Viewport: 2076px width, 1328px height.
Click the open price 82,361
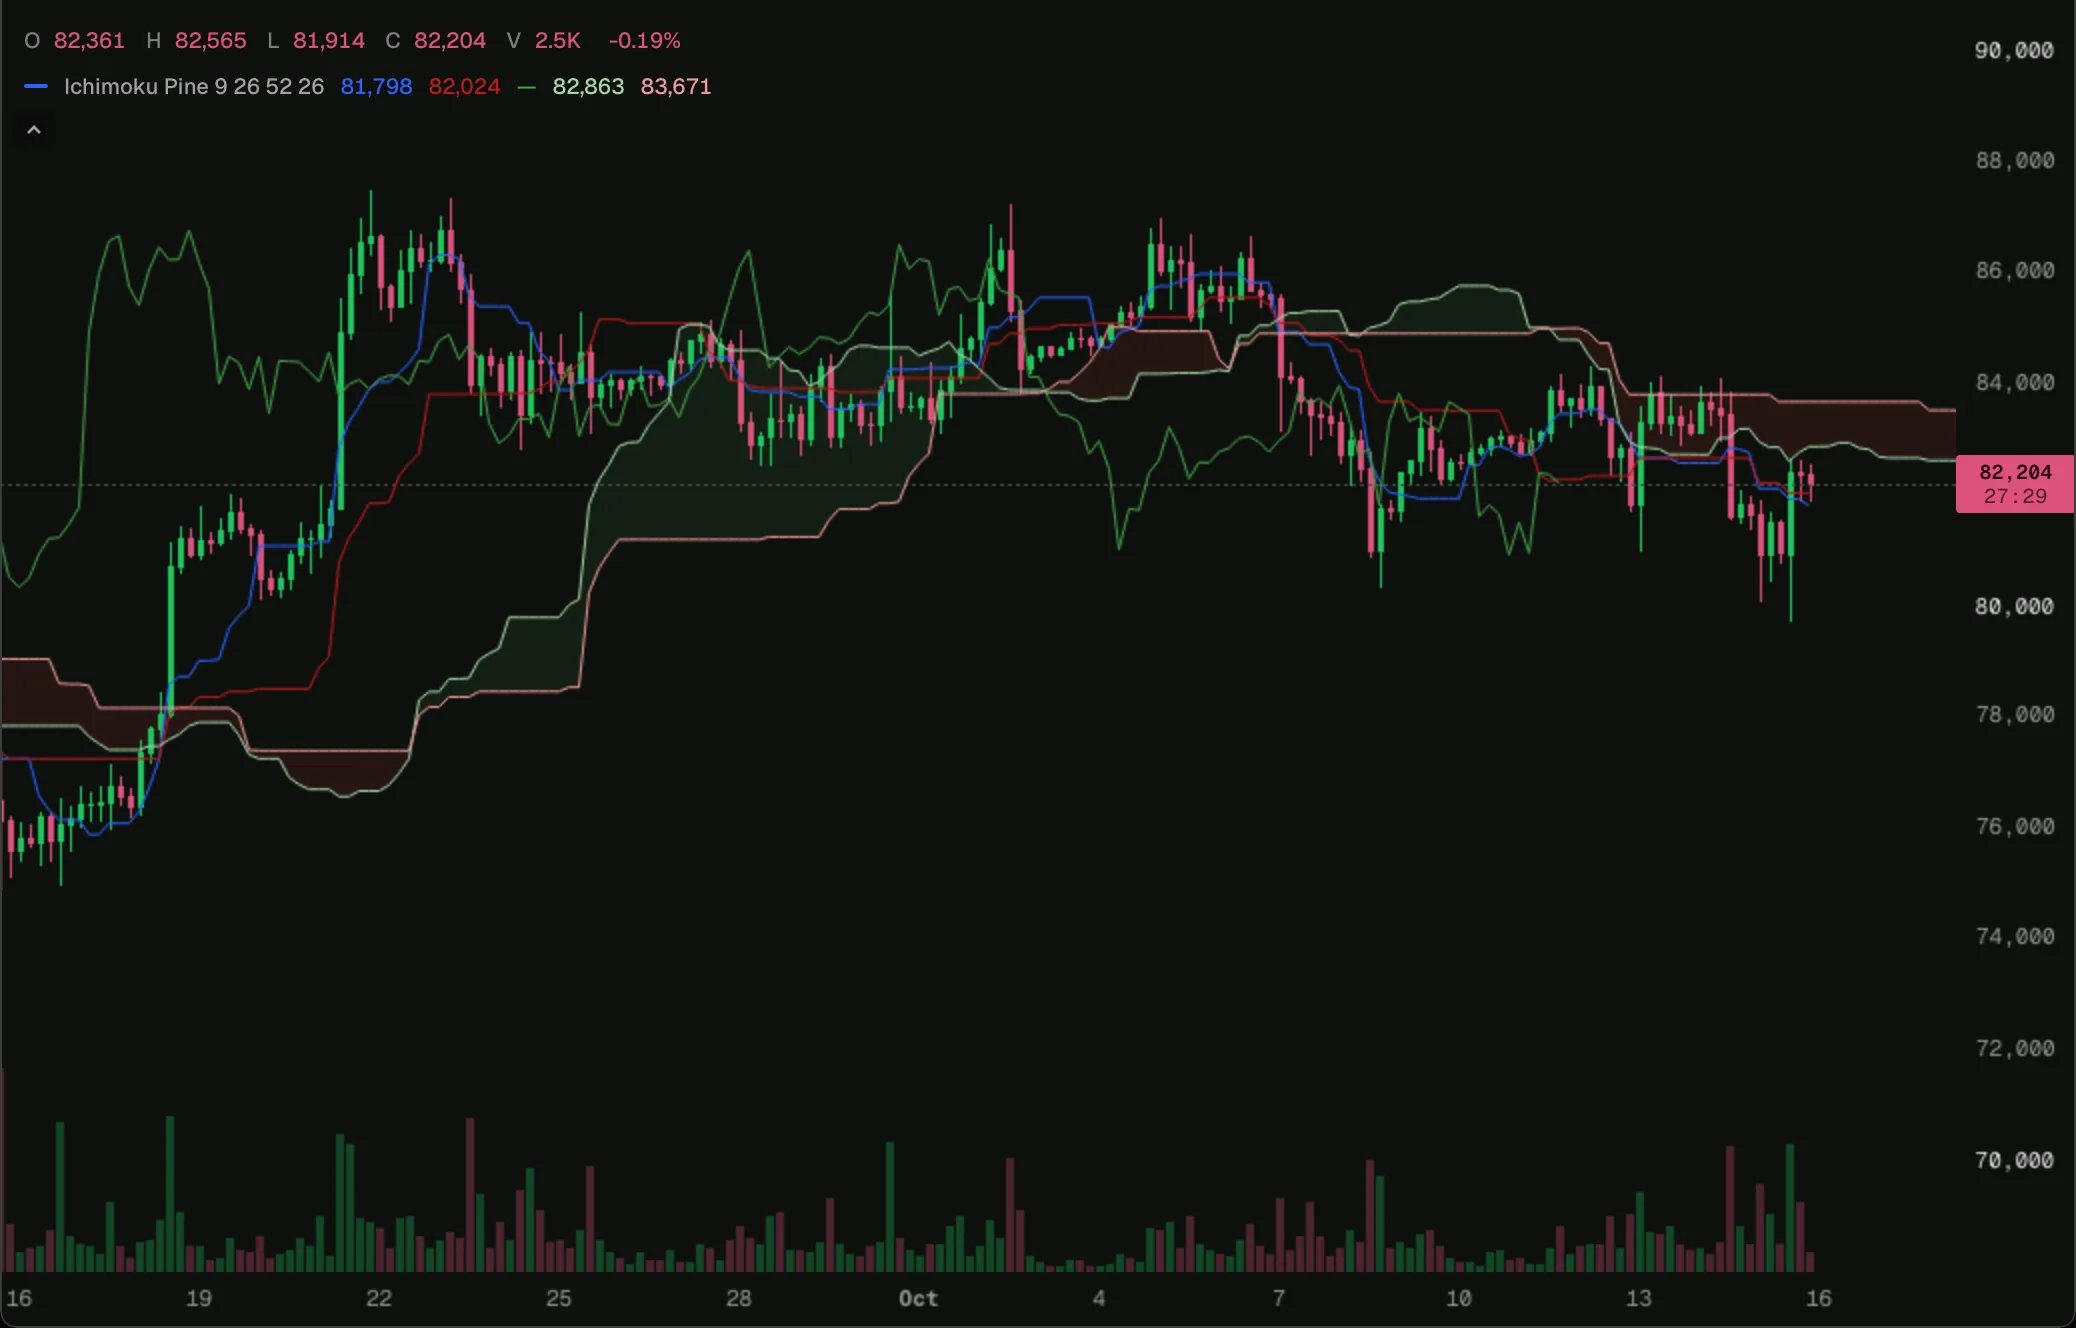coord(89,41)
